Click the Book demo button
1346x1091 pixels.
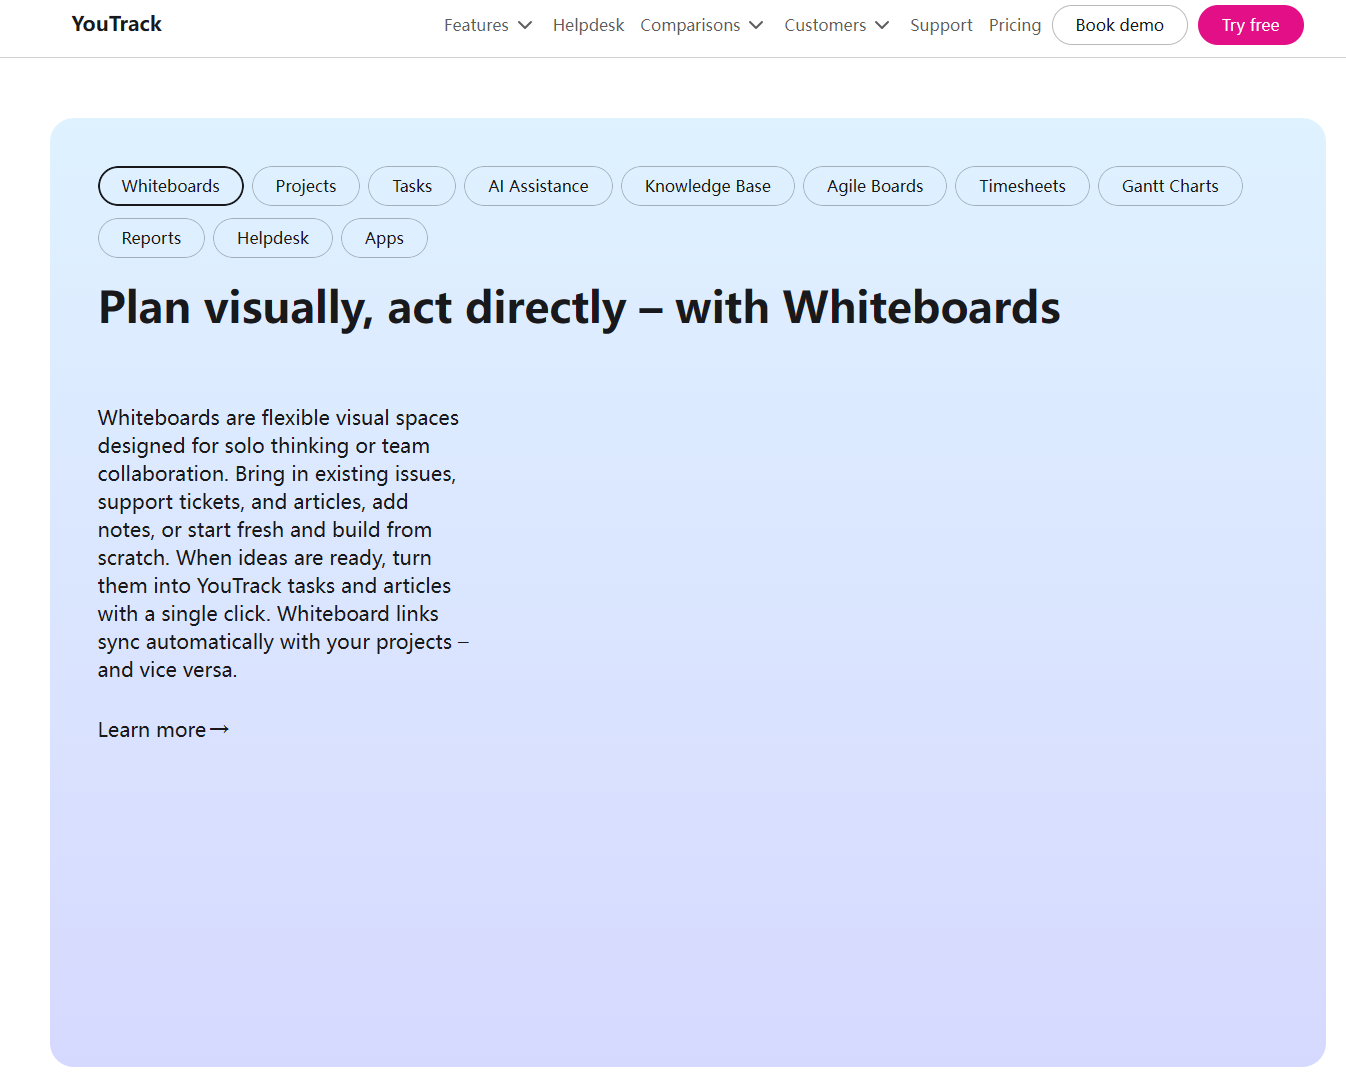[x=1119, y=25]
